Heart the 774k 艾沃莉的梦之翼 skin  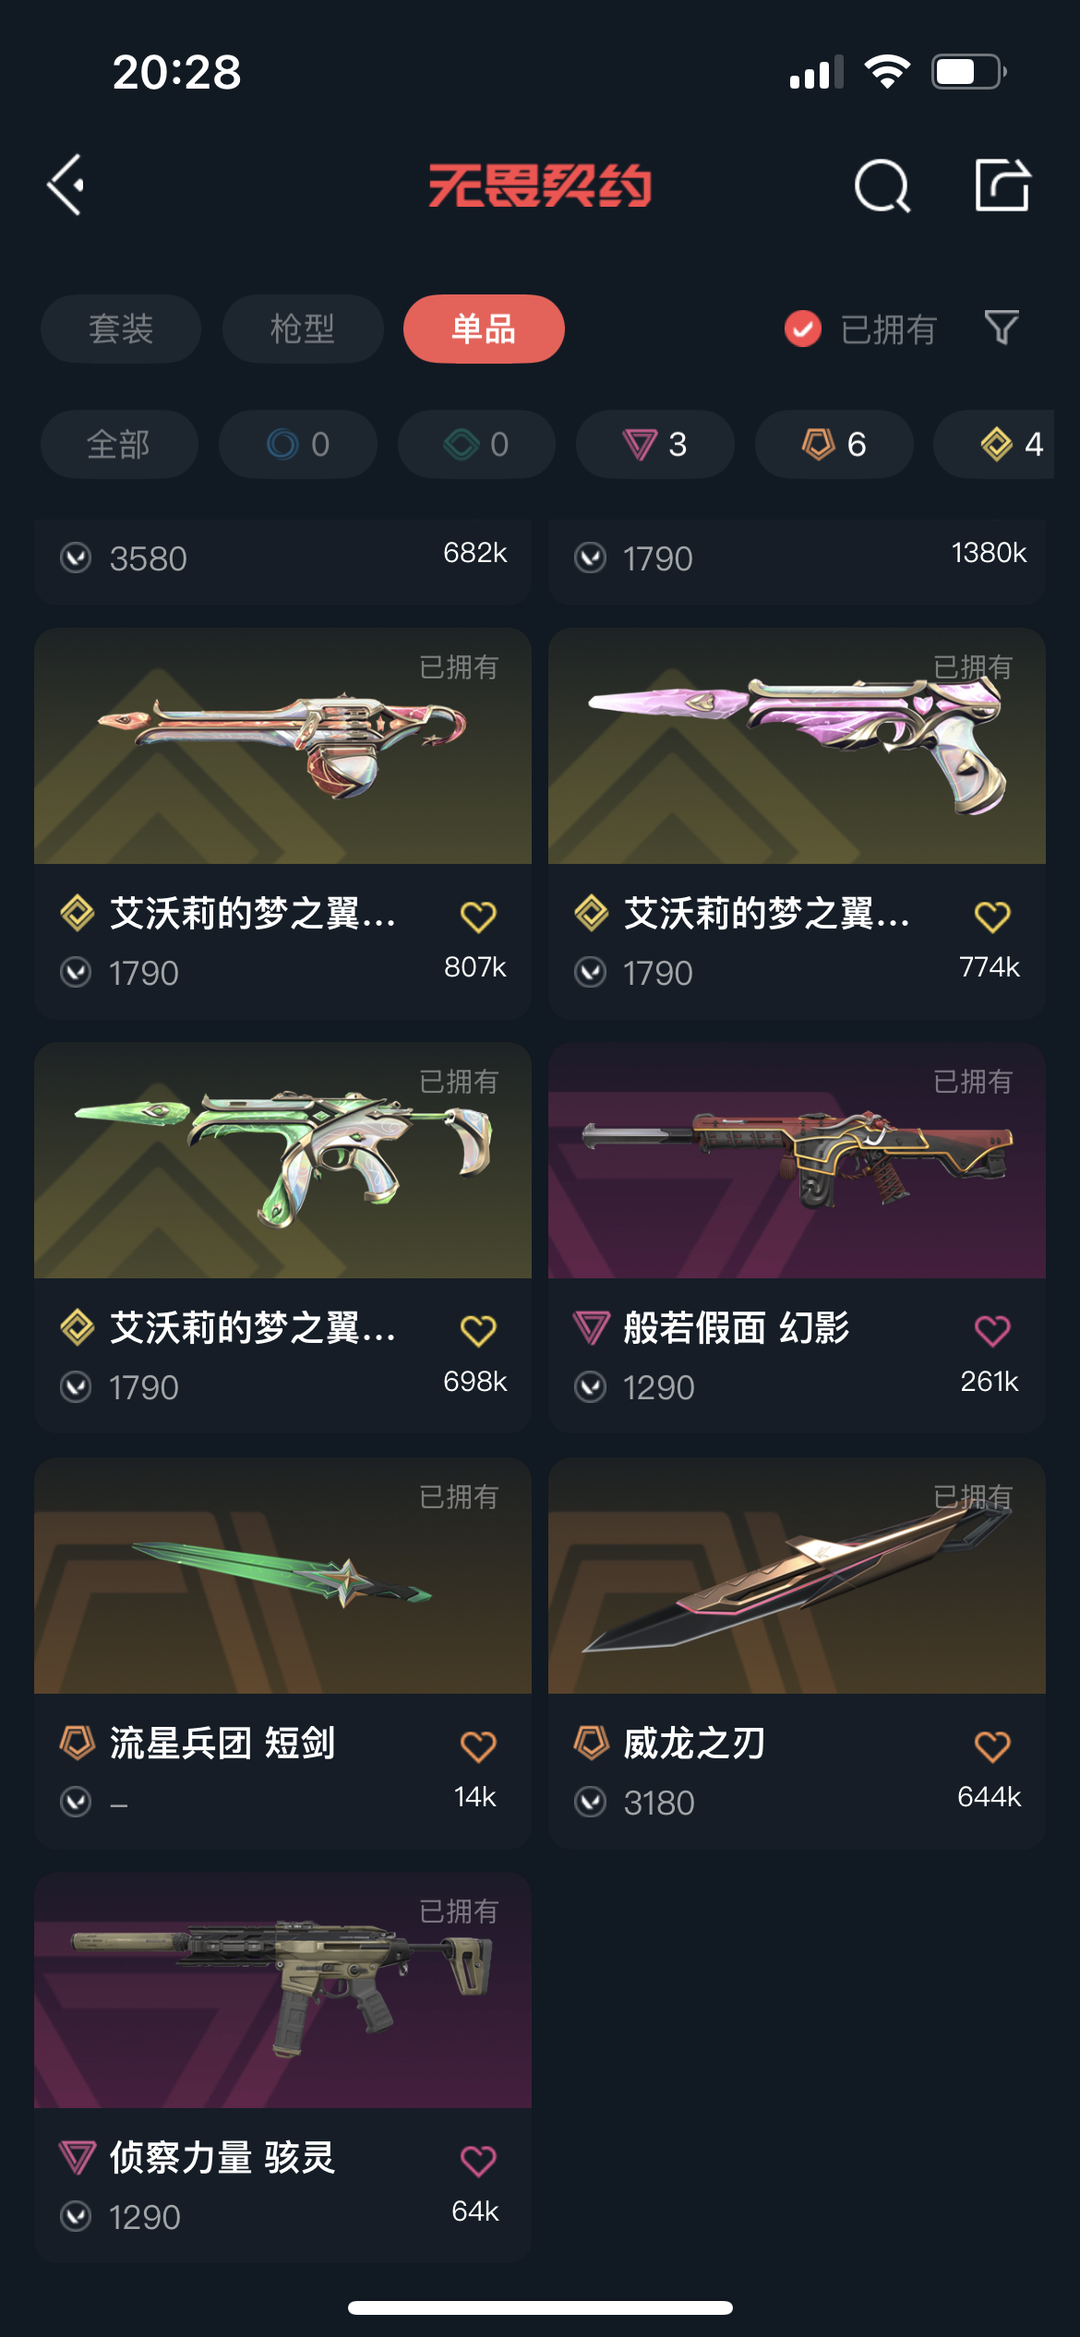[992, 916]
